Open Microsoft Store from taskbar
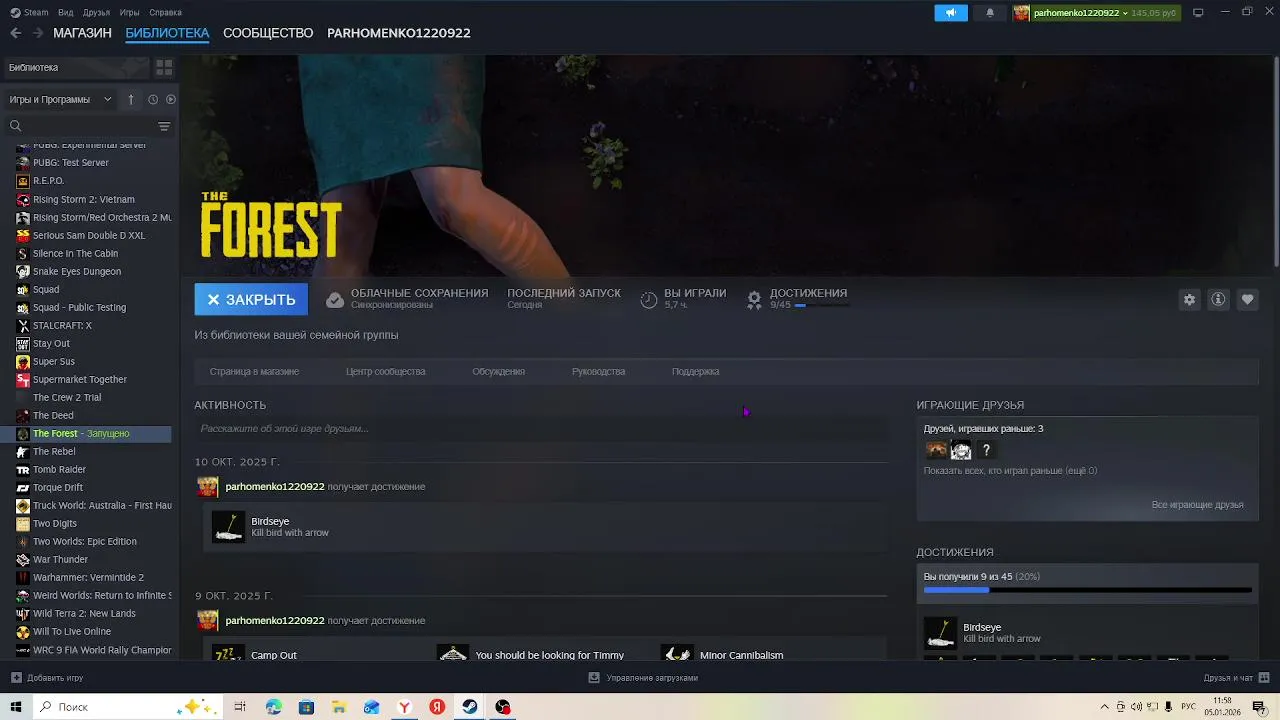Screen dimensions: 1280x720 point(306,707)
